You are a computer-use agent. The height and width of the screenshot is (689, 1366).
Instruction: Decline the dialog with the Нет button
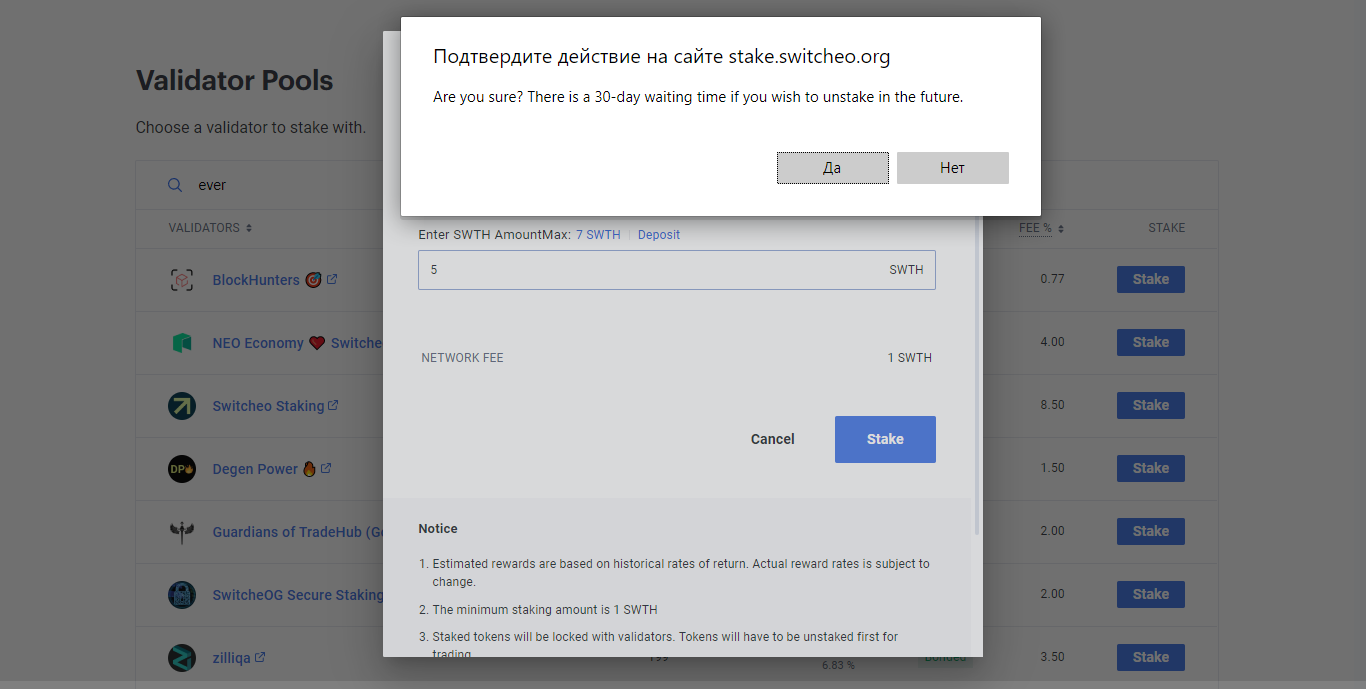point(952,168)
